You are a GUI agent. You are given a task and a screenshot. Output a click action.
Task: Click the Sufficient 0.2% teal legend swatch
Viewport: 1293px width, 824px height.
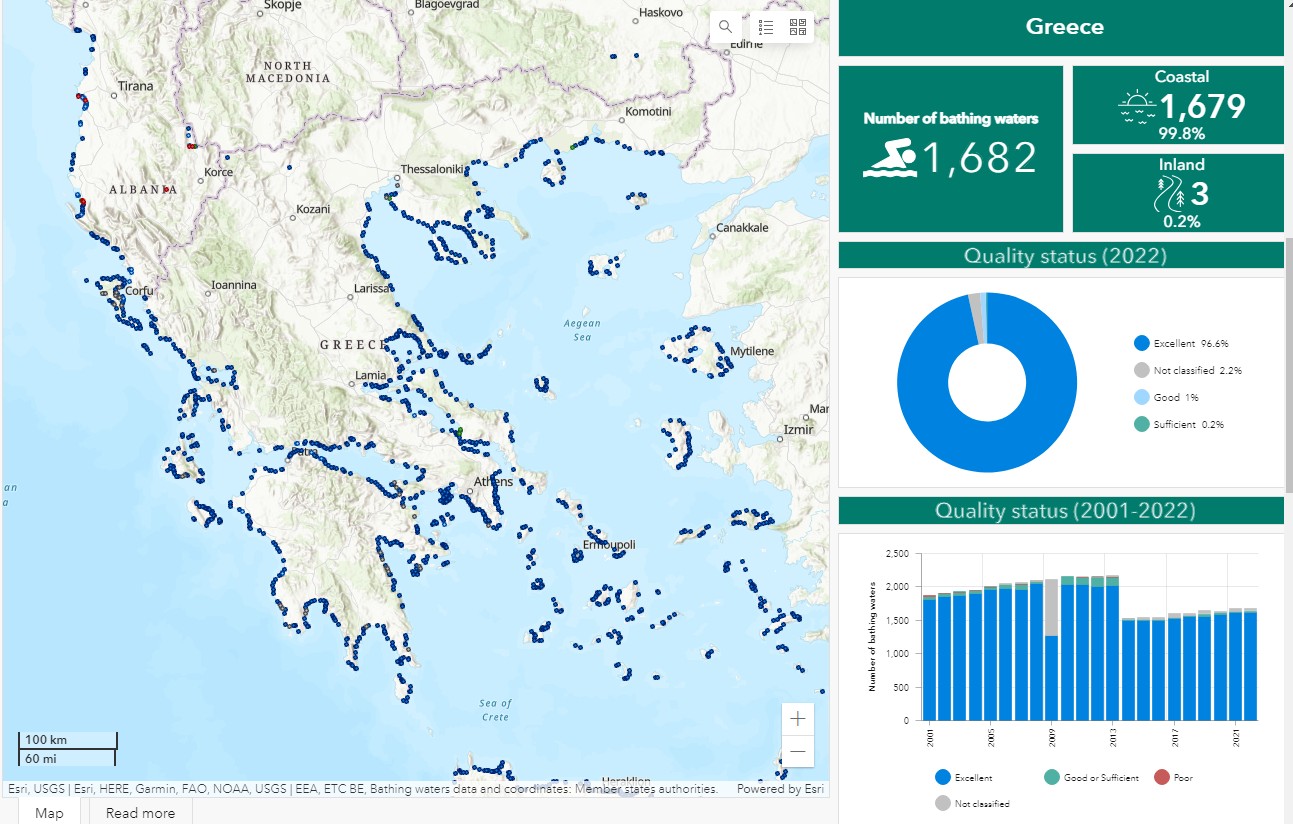(x=1142, y=424)
